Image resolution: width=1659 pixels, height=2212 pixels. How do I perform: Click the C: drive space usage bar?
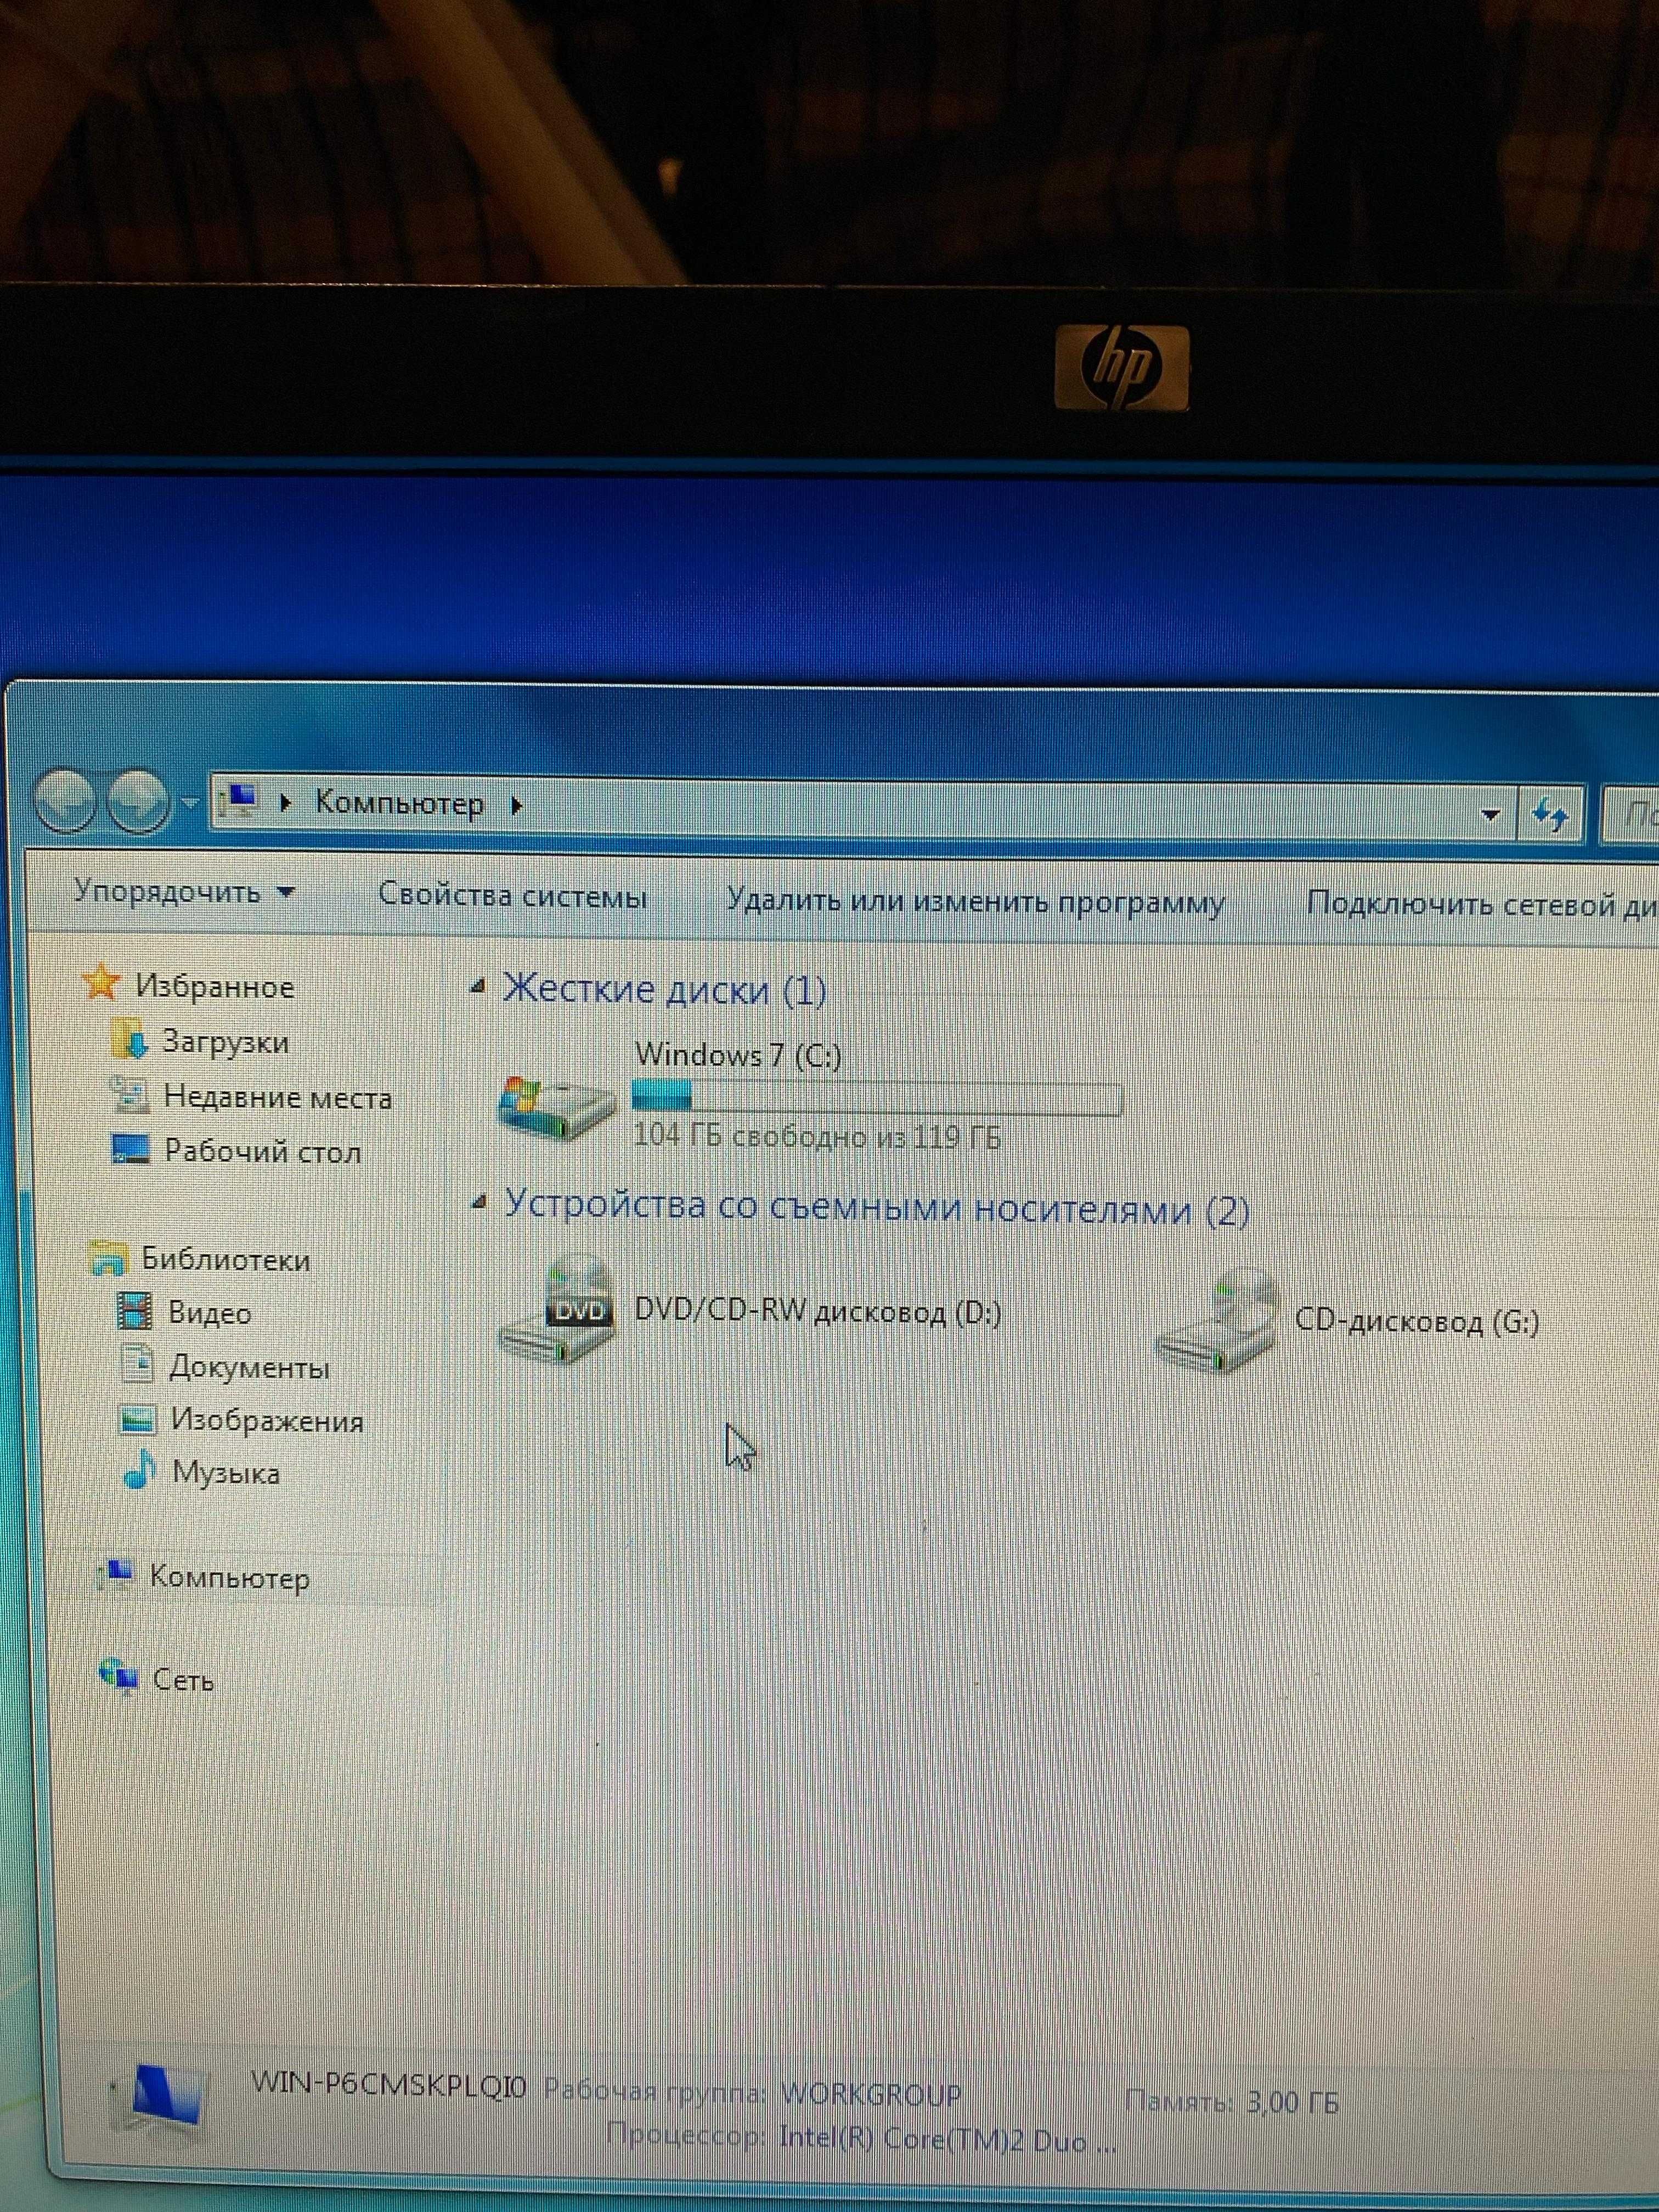pos(877,1098)
